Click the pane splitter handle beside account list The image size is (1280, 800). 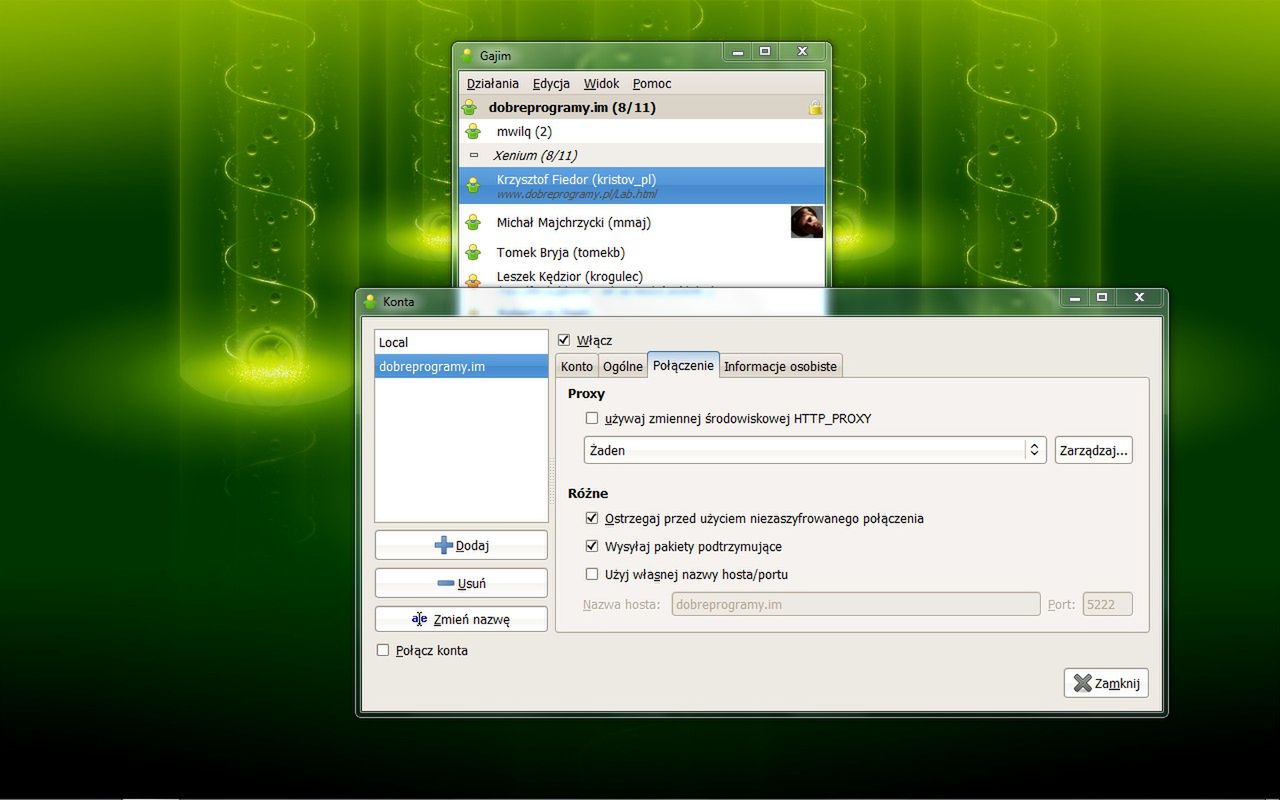point(552,481)
